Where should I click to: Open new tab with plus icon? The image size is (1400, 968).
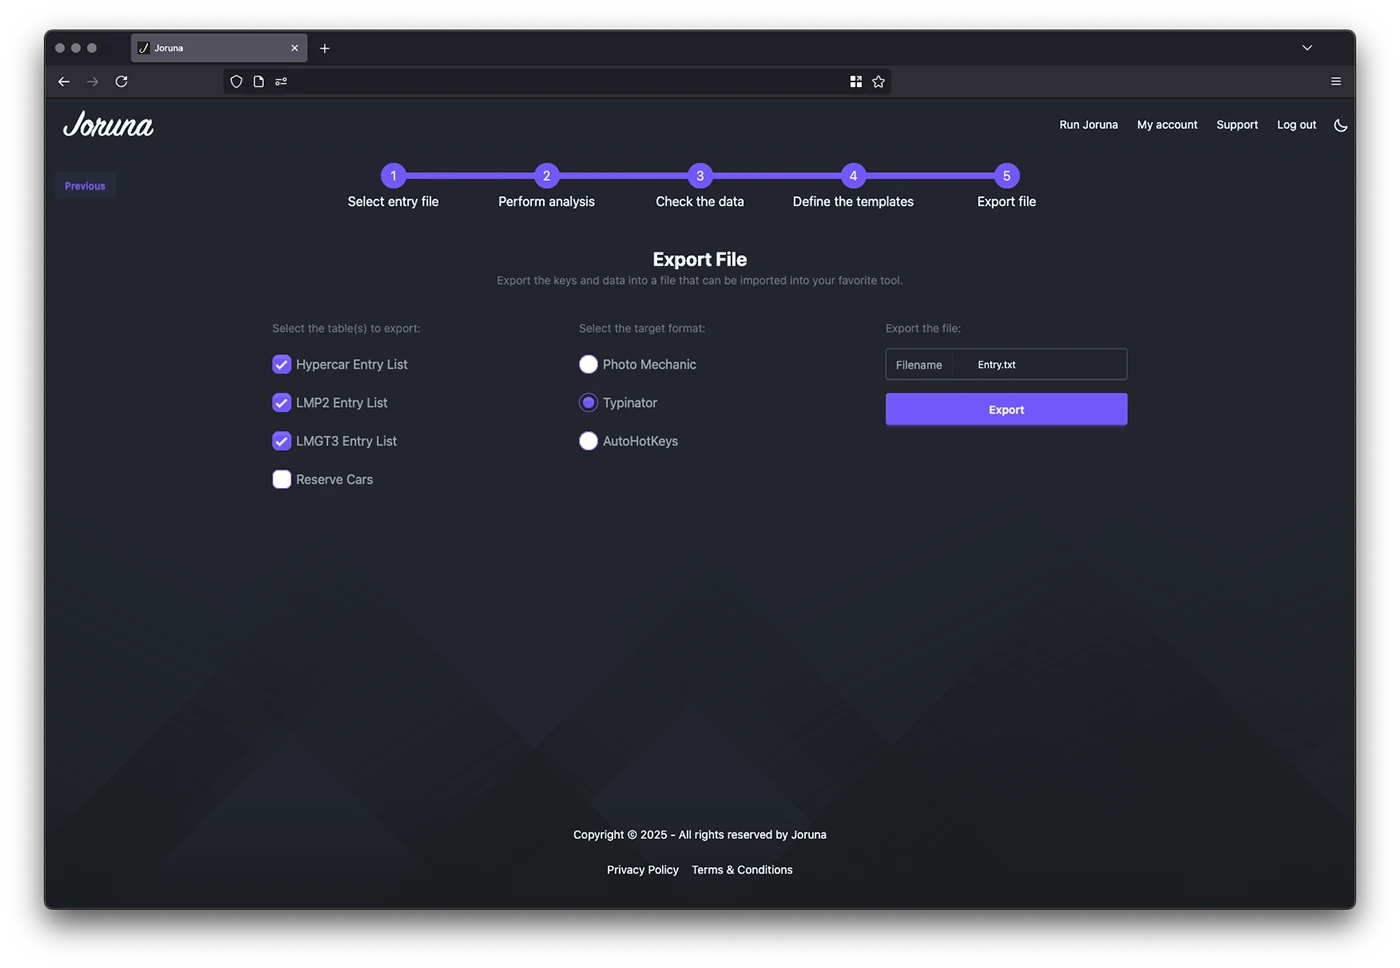[x=324, y=48]
